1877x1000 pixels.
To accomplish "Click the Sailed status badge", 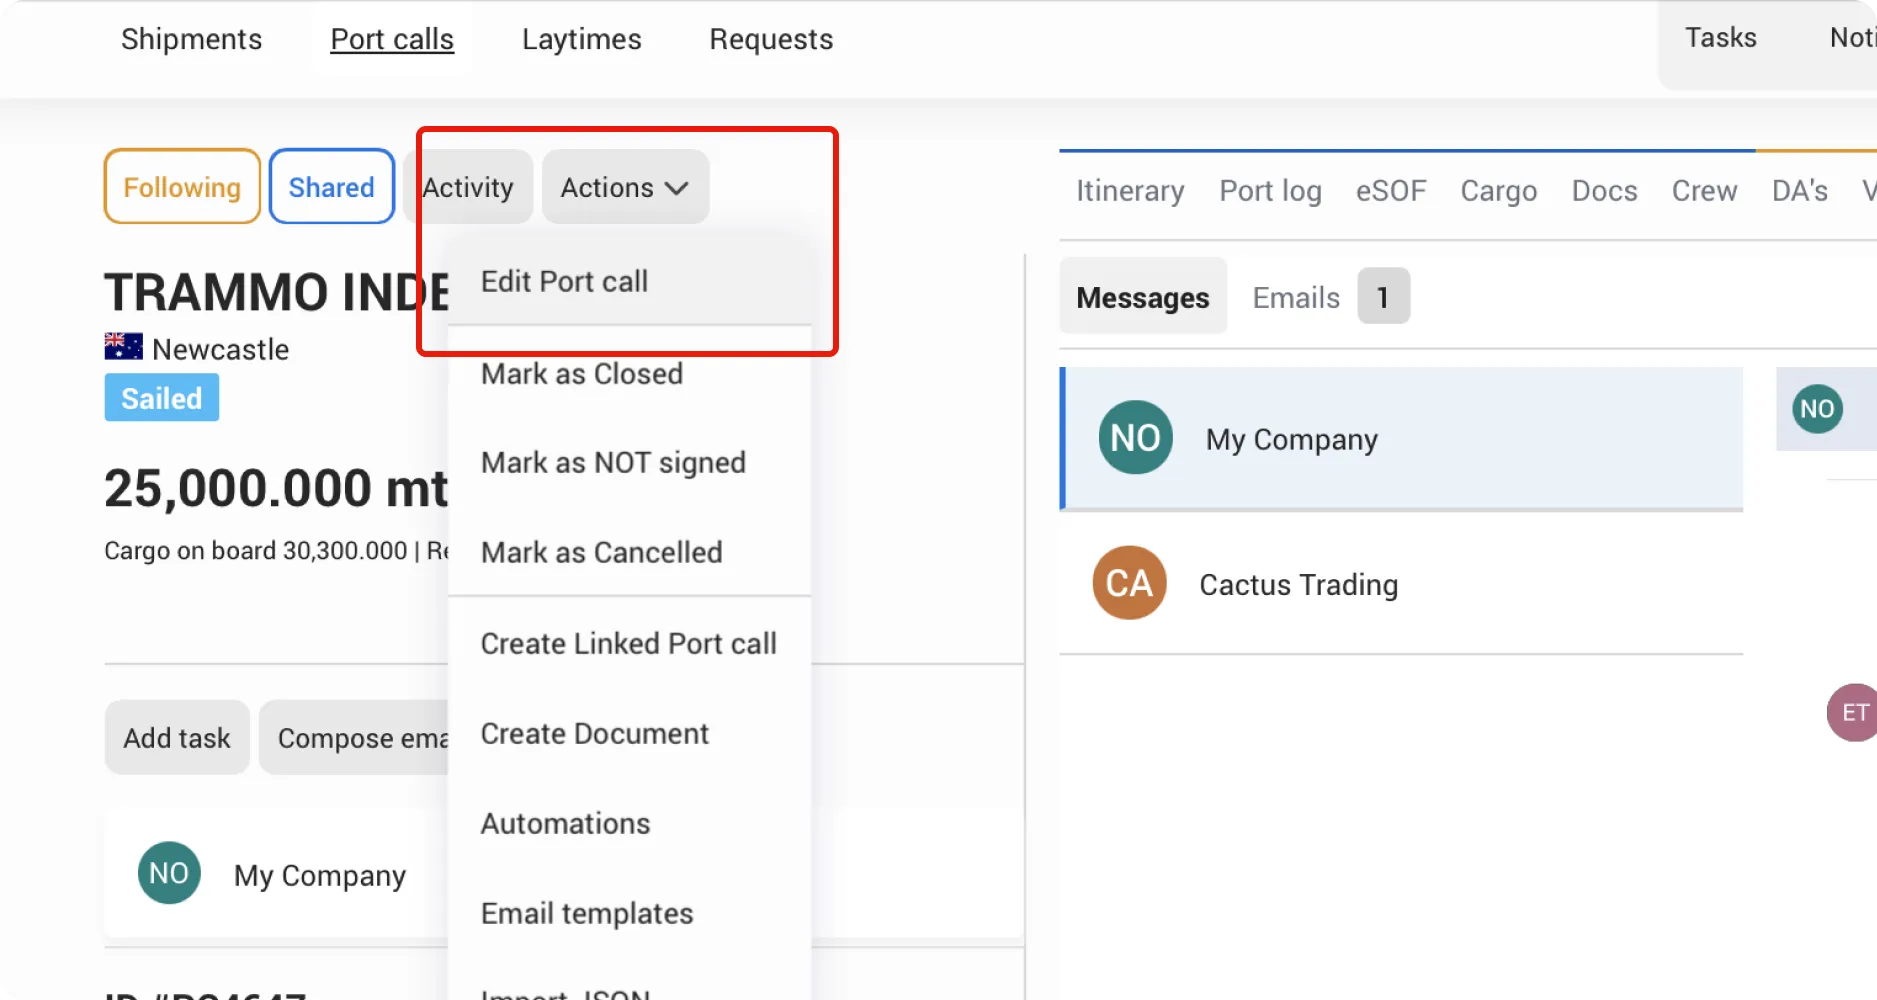I will 162,398.
